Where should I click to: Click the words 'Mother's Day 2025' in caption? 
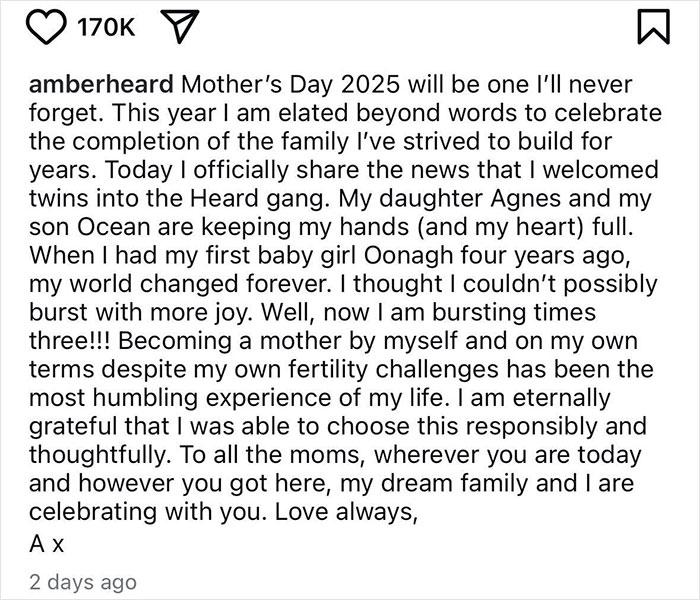coord(290,84)
